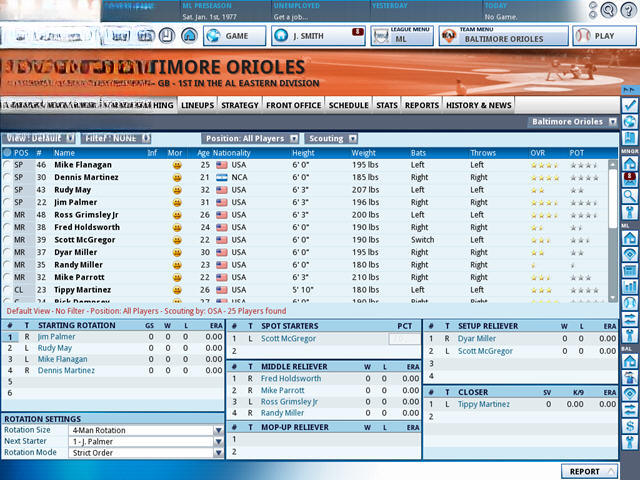The width and height of the screenshot is (640, 480).
Task: Select radio button for Mike Flanagan
Action: tap(7, 165)
